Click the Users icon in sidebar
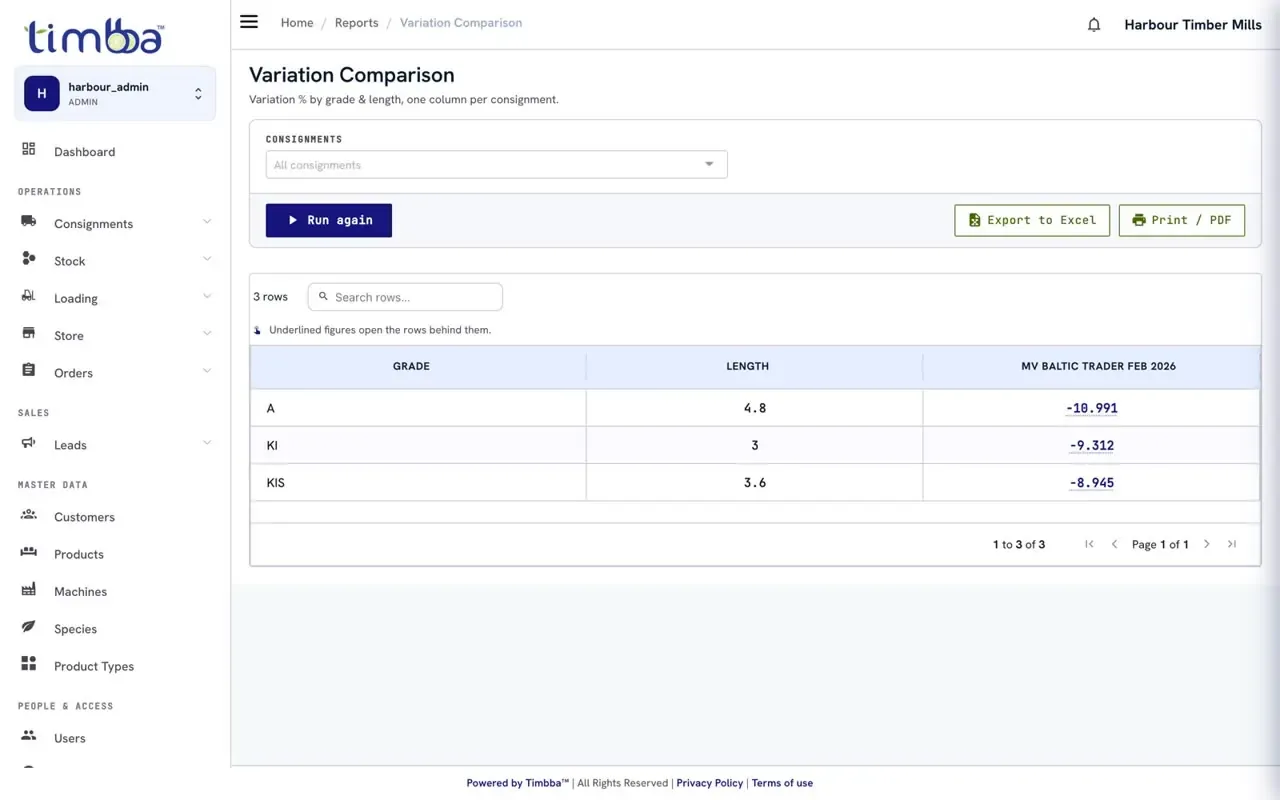The height and width of the screenshot is (800, 1280). (x=29, y=736)
